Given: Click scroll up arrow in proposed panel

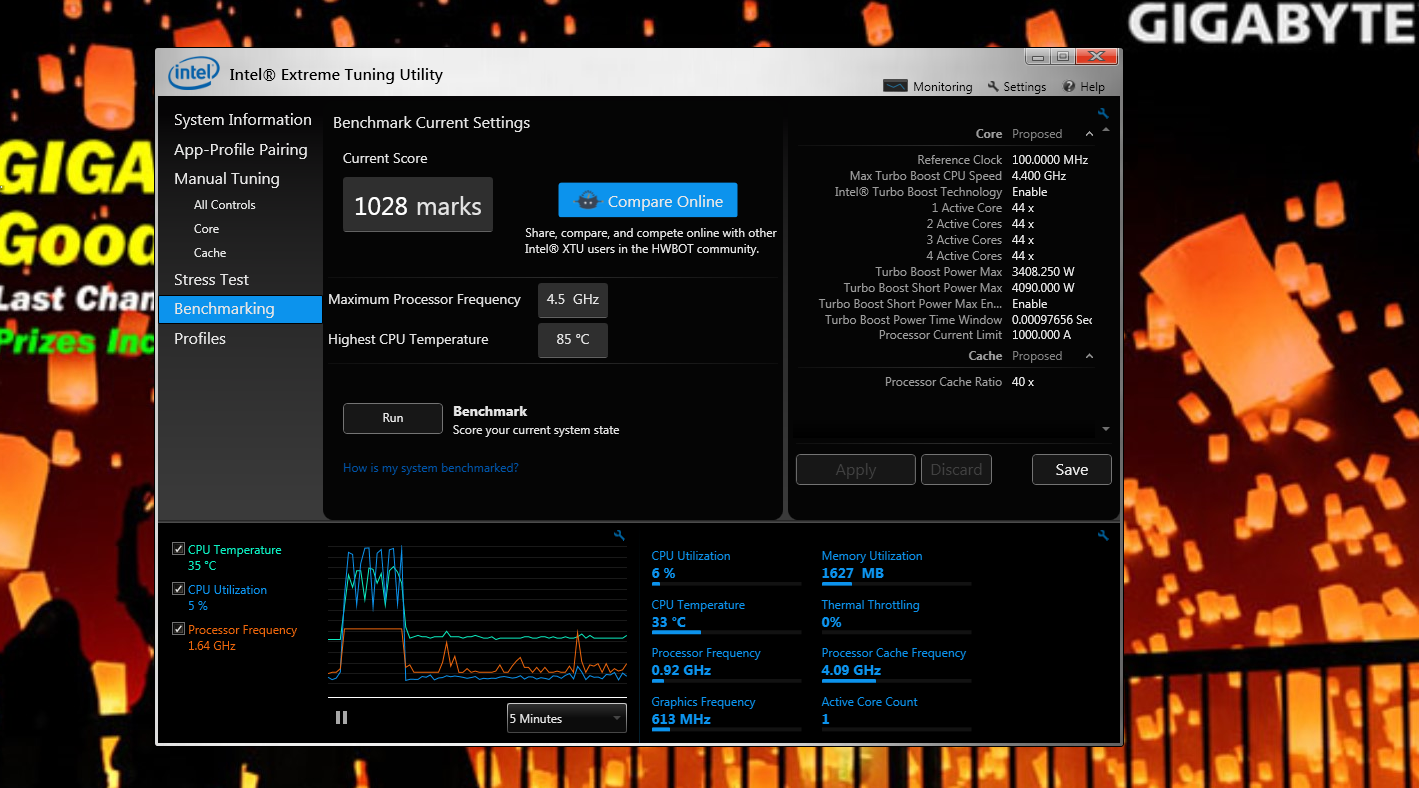Looking at the screenshot, I should [x=1105, y=130].
